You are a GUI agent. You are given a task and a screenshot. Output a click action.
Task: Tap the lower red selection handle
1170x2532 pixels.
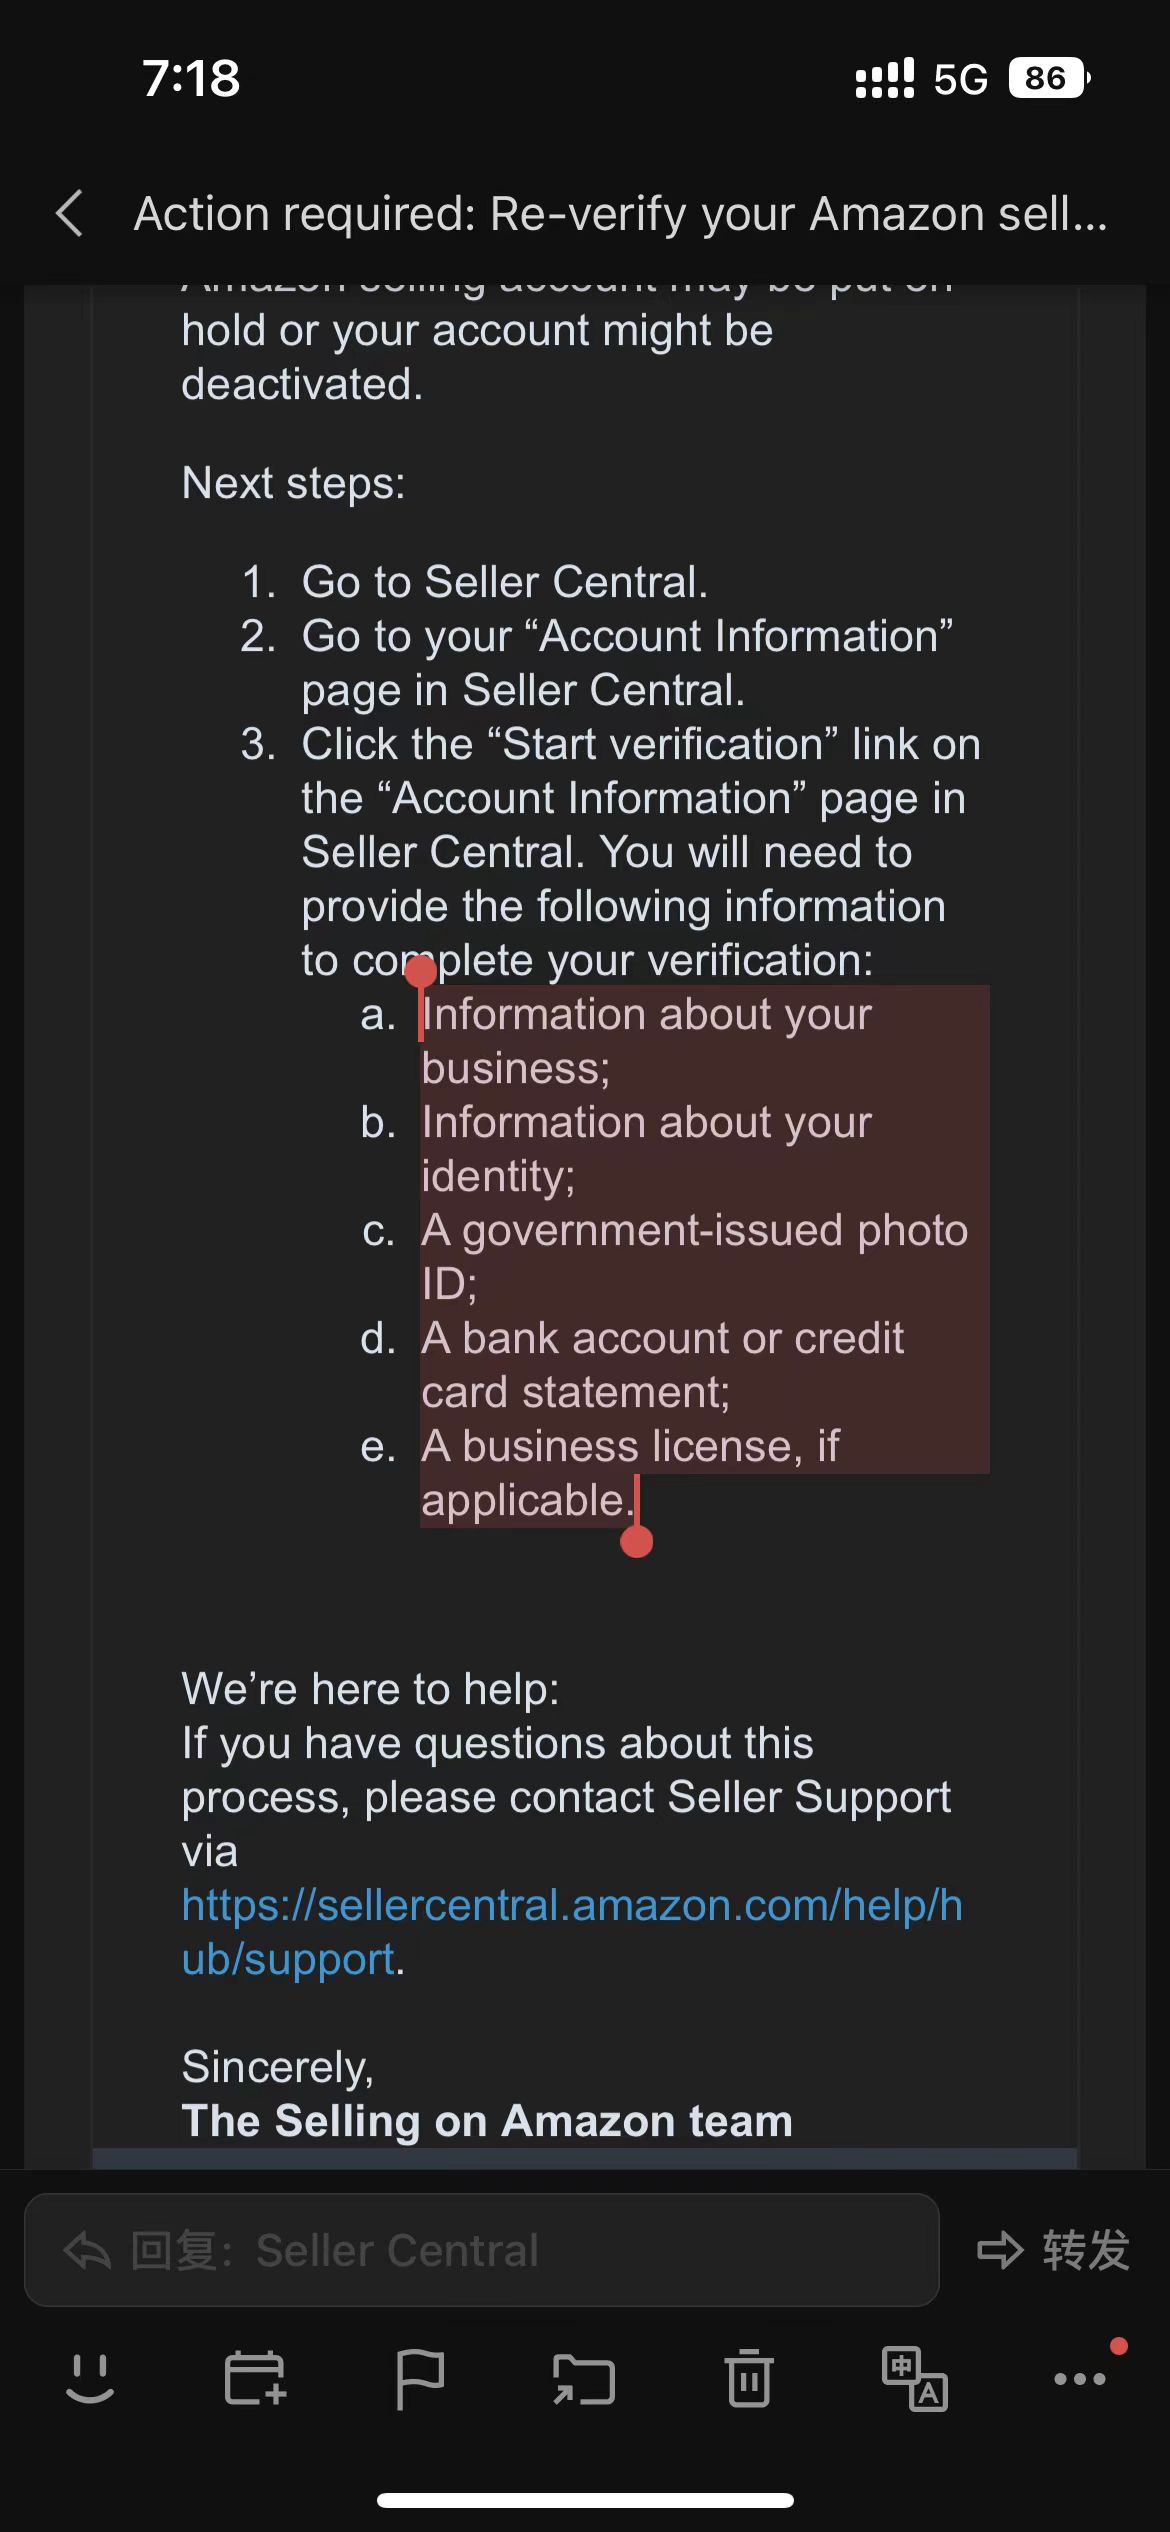point(637,1541)
